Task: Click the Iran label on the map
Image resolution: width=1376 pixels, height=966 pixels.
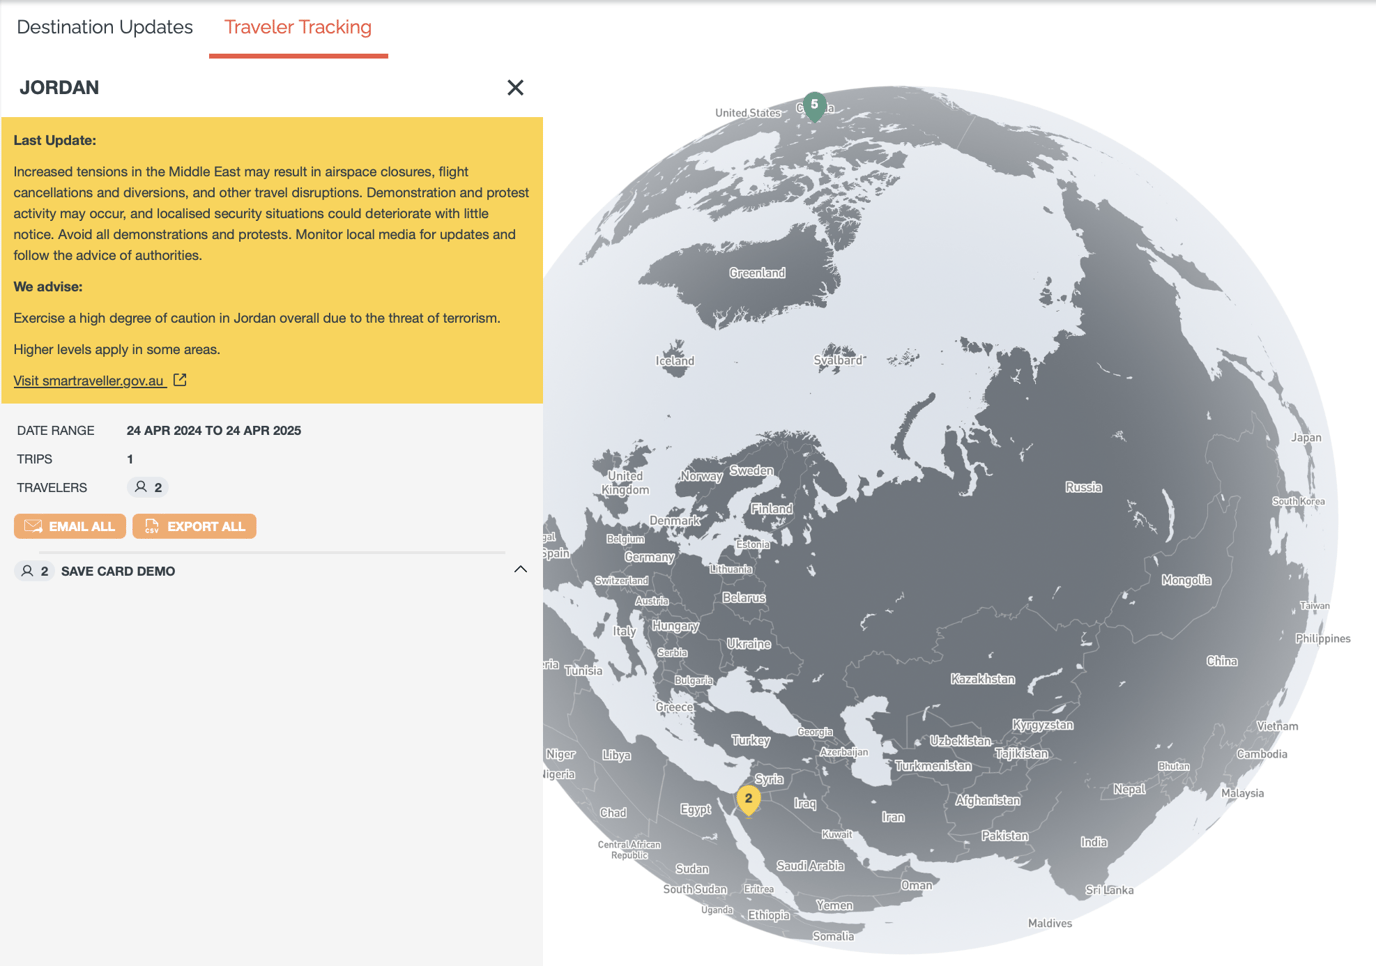Action: click(893, 817)
